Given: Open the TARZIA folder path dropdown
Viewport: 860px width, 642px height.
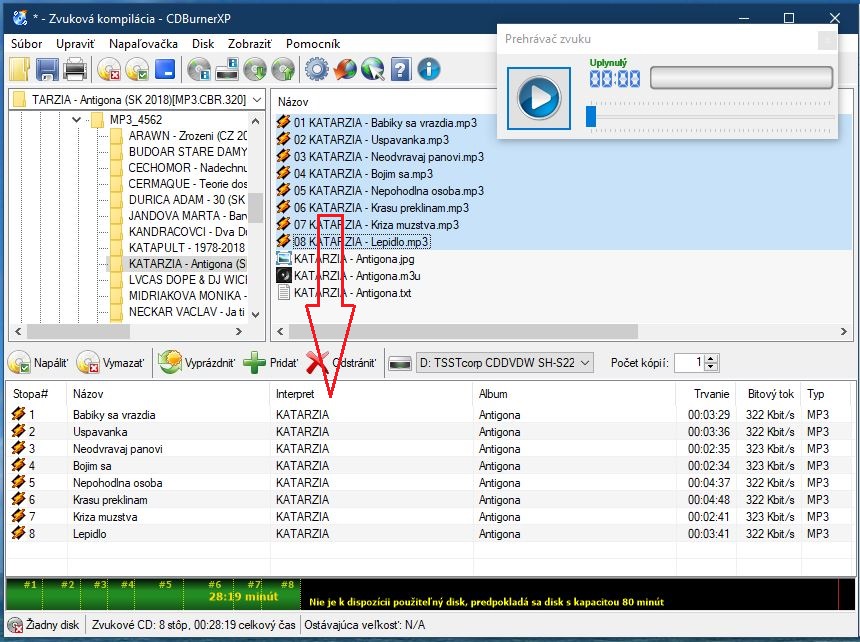Looking at the screenshot, I should [257, 100].
